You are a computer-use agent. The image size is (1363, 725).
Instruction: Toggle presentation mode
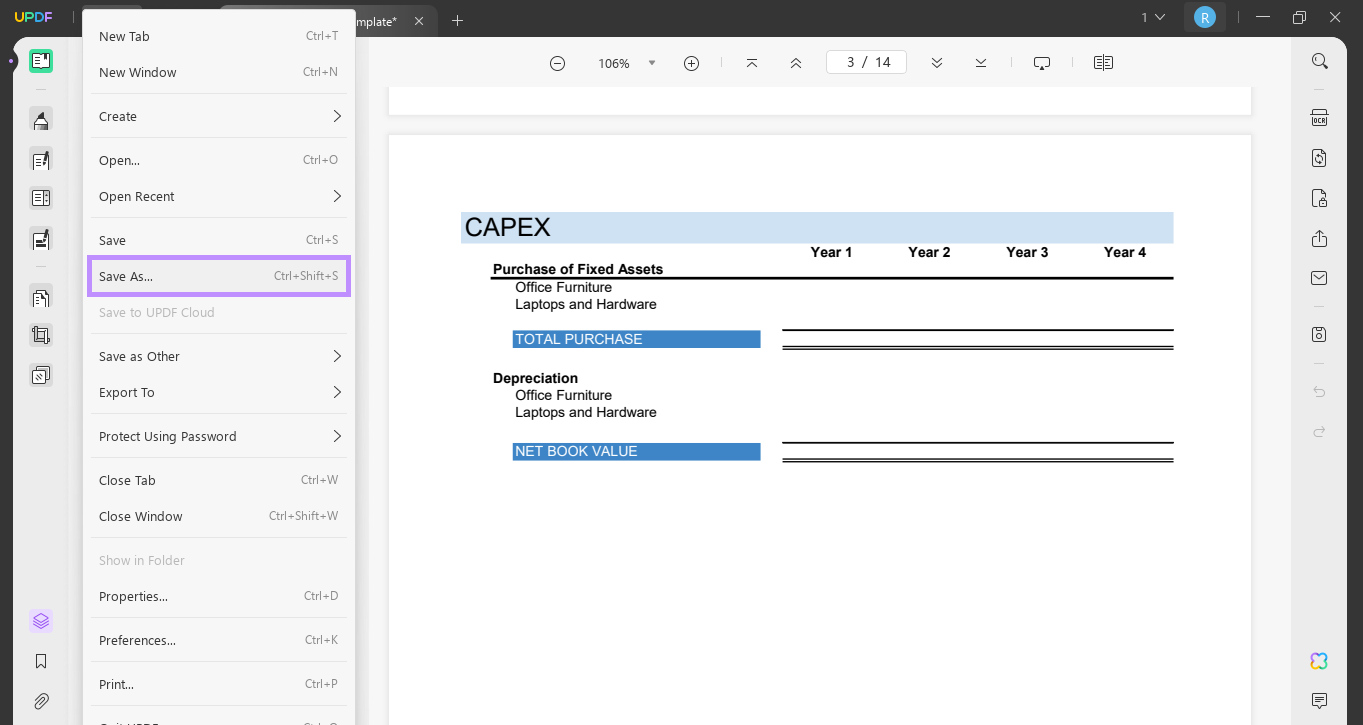pos(1042,62)
